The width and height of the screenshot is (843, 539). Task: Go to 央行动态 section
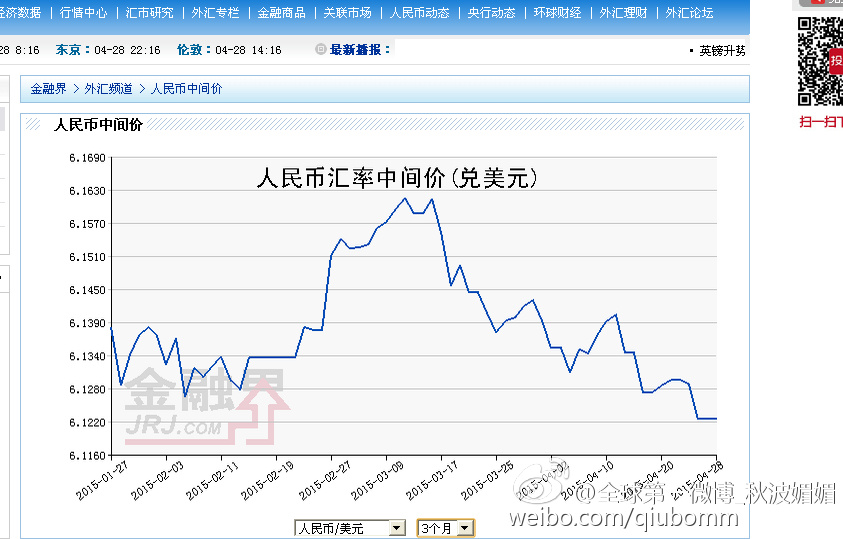click(491, 13)
